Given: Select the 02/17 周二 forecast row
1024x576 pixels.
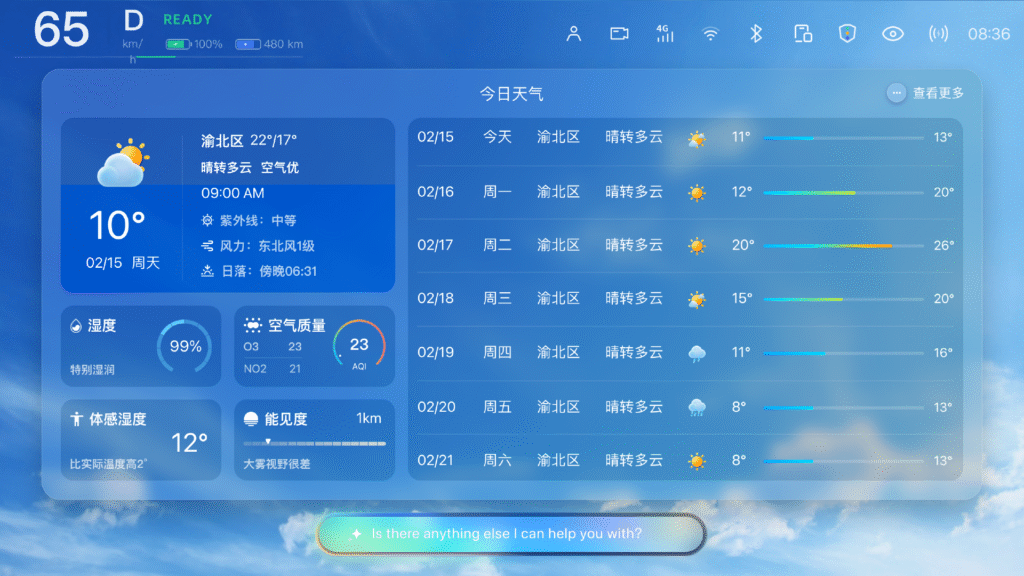Looking at the screenshot, I should 685,246.
